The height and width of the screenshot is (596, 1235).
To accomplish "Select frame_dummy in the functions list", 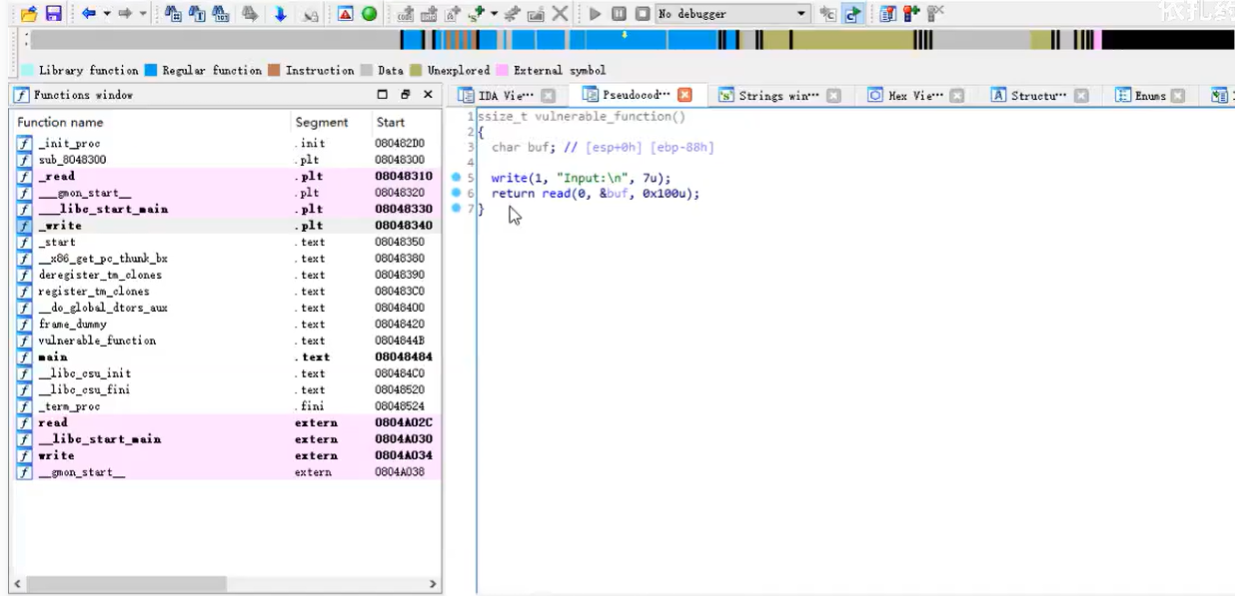I will click(x=227, y=324).
